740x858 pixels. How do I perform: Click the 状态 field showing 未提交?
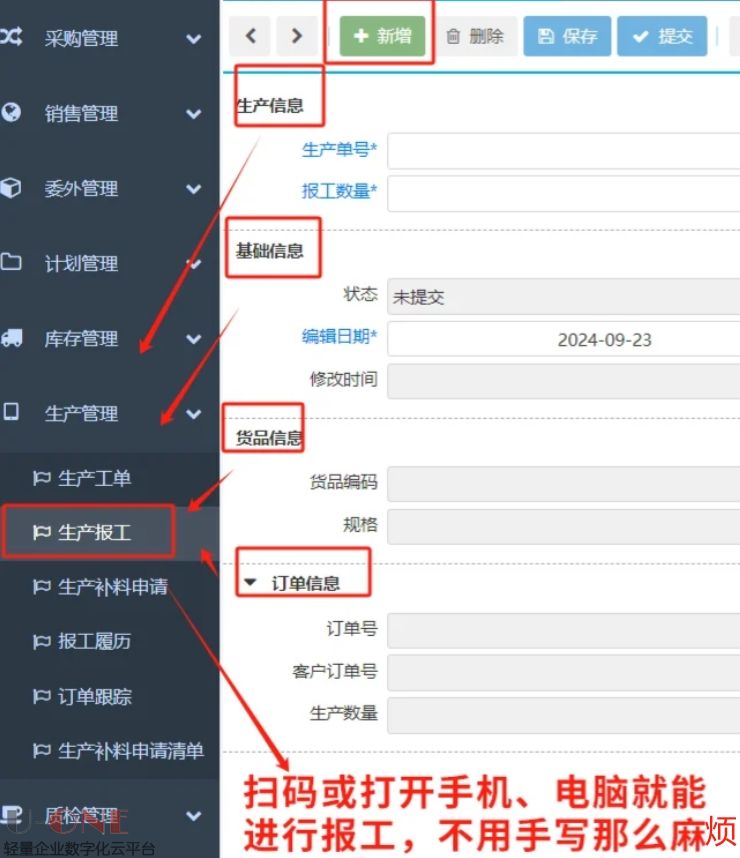click(564, 297)
